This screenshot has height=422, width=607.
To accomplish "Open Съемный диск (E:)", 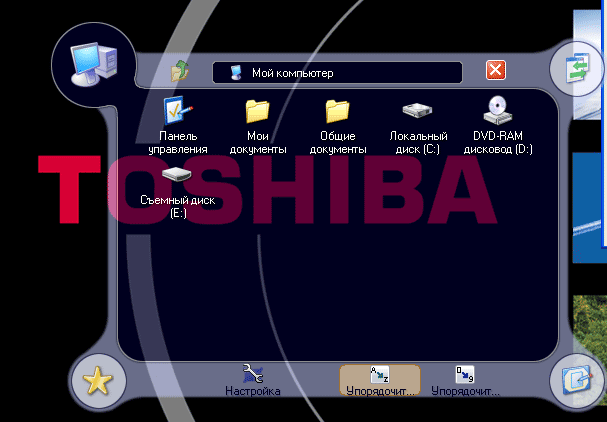I will [x=178, y=192].
